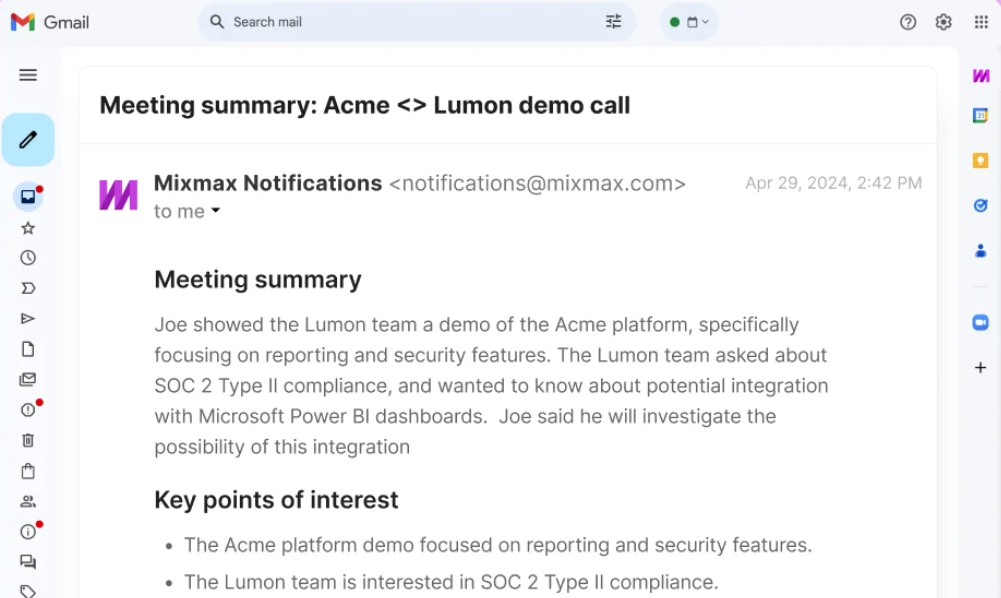Open Forums chat bubbles icon
Viewport: 1001px width, 598px height.
[x=28, y=562]
